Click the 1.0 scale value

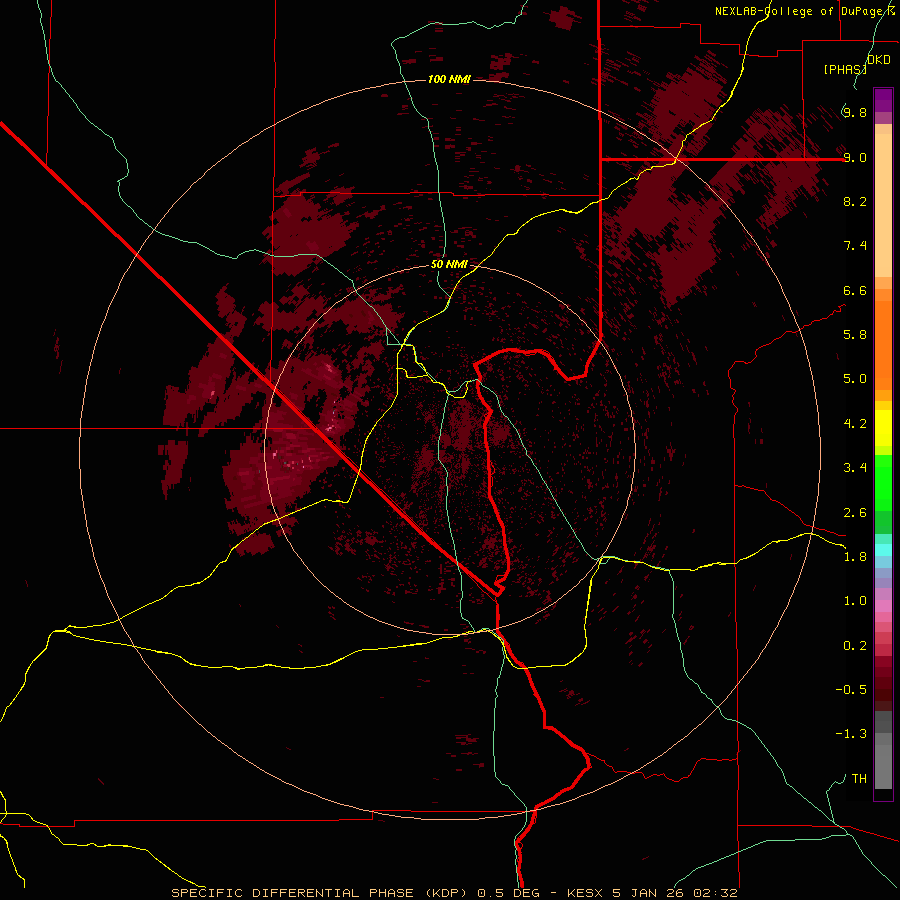(855, 601)
